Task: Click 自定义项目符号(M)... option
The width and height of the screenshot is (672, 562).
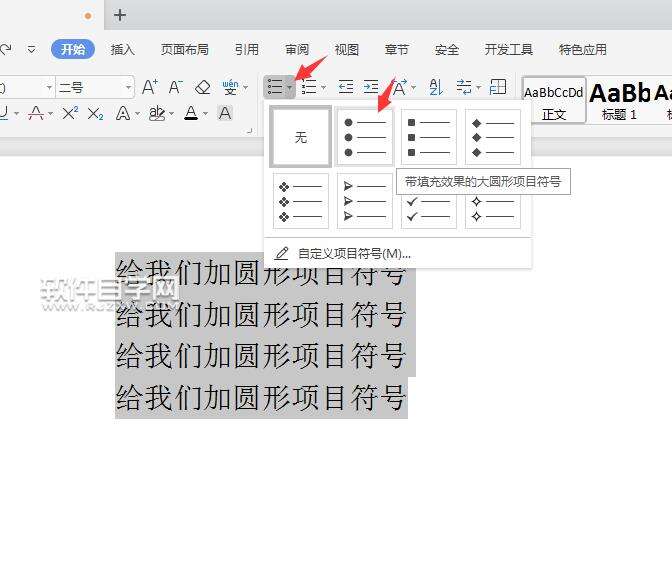Action: (398, 254)
